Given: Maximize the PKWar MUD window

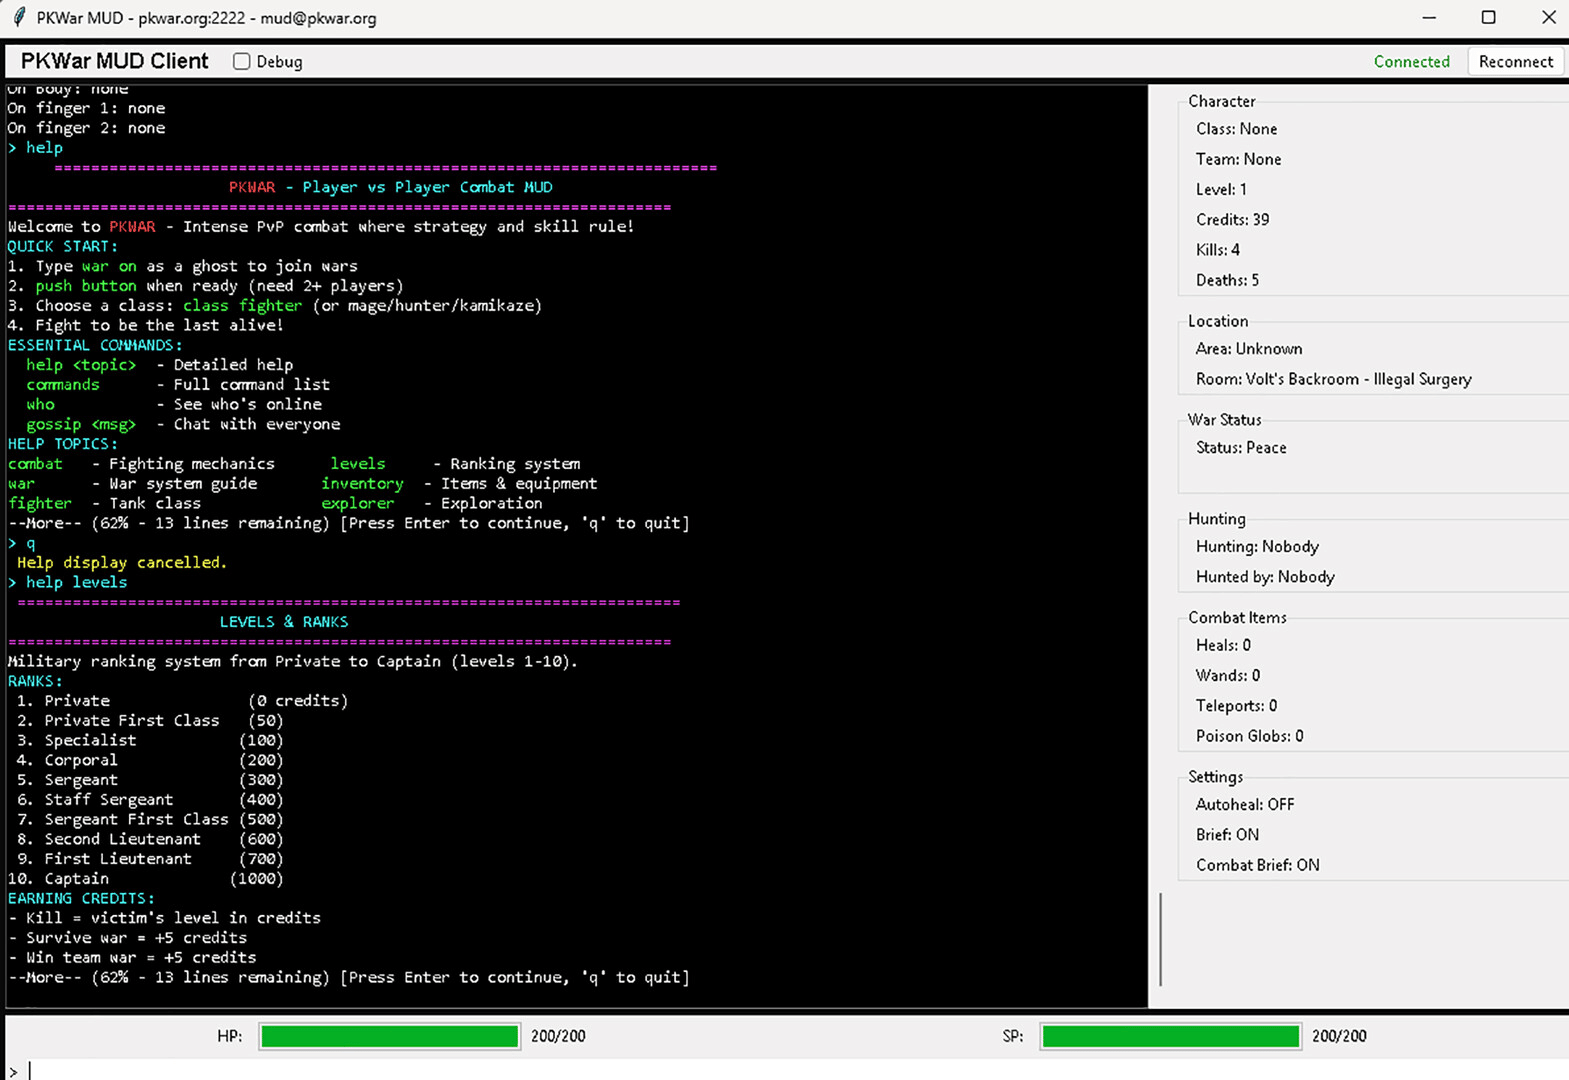Looking at the screenshot, I should [x=1488, y=18].
